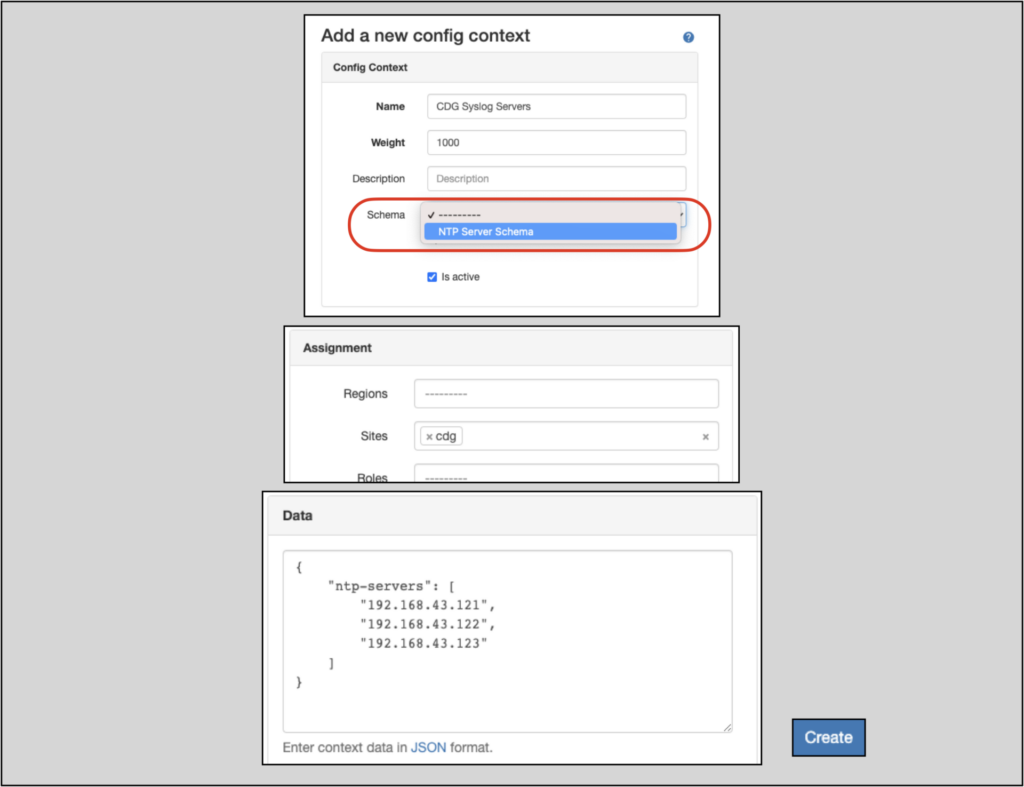Open the Sites selection field
The width and height of the screenshot is (1024, 787).
(566, 436)
